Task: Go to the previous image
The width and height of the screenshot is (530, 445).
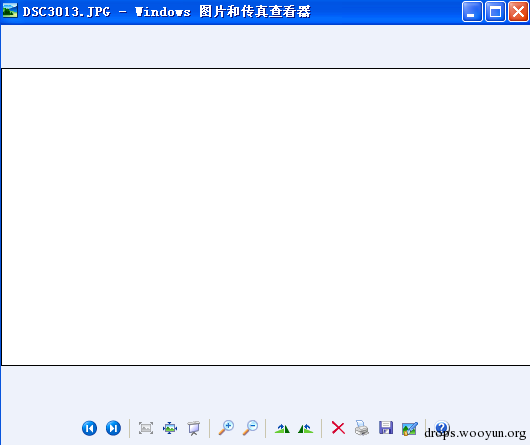Action: tap(90, 428)
